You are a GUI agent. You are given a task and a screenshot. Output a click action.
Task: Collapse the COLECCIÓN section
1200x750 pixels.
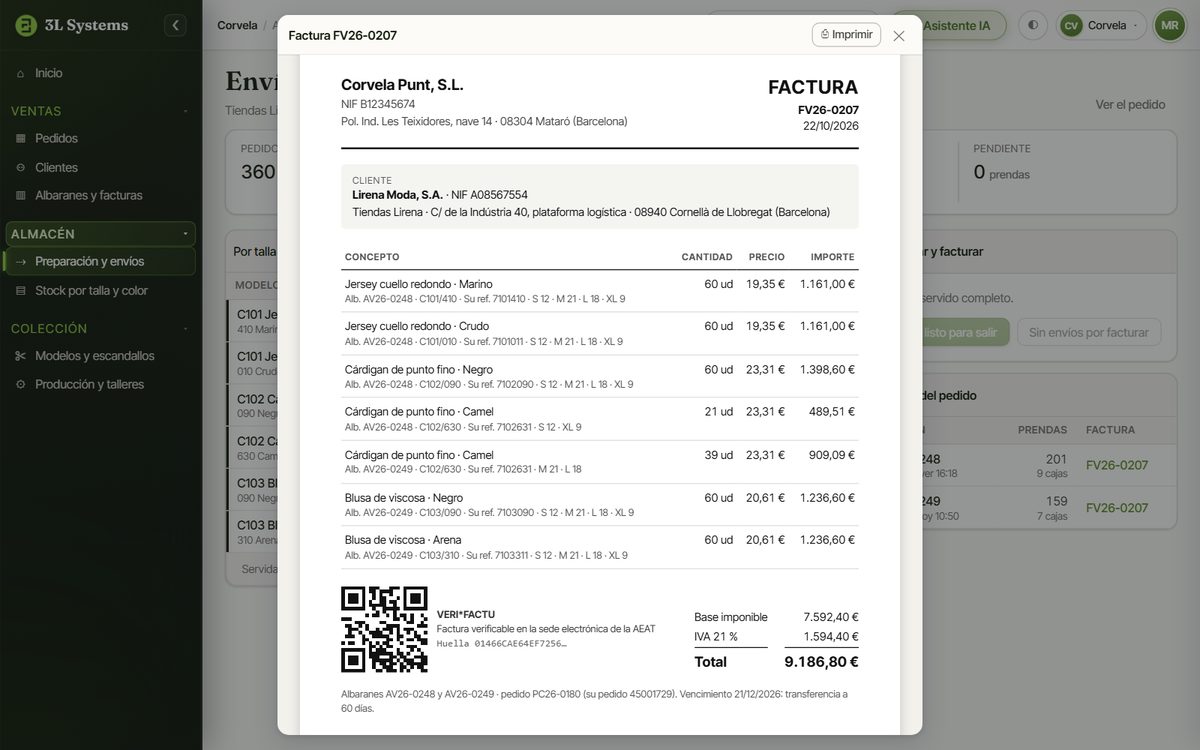pyautogui.click(x=185, y=328)
